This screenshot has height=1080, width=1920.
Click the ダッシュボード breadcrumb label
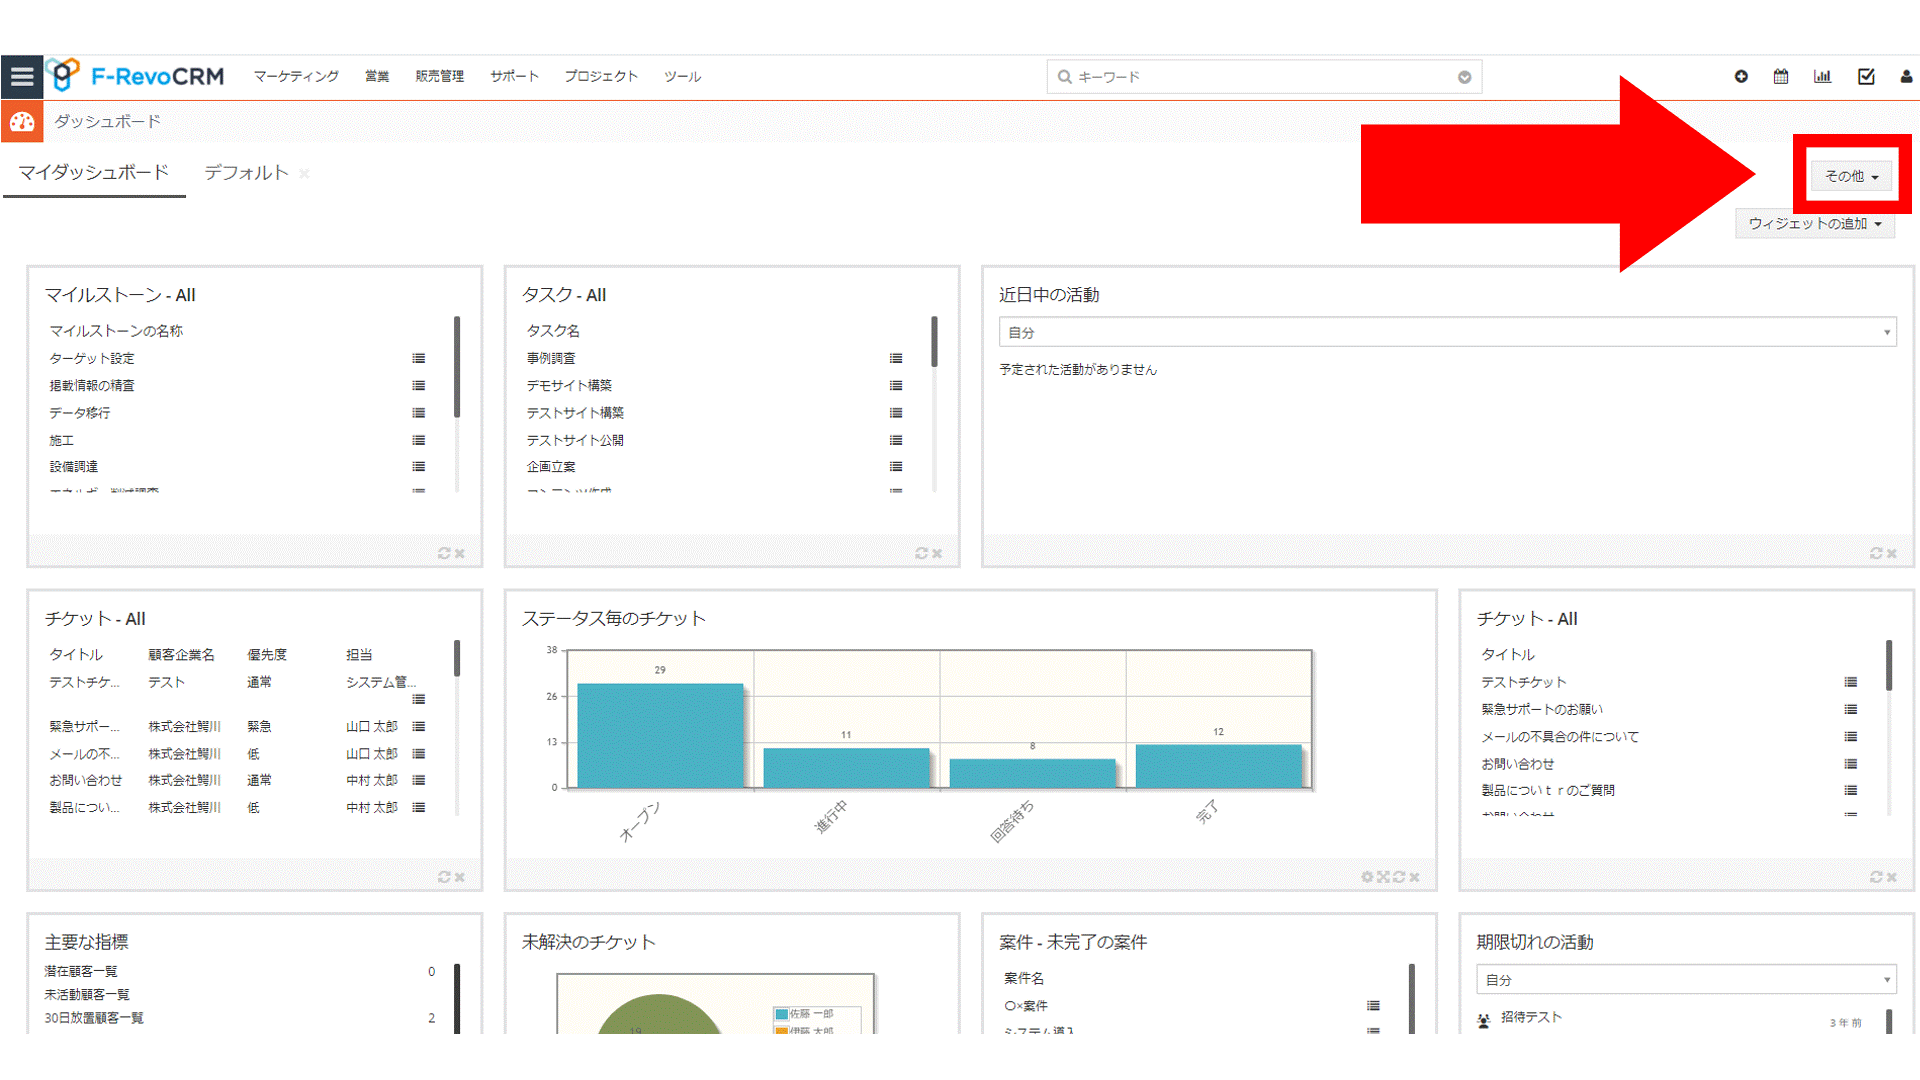(107, 121)
